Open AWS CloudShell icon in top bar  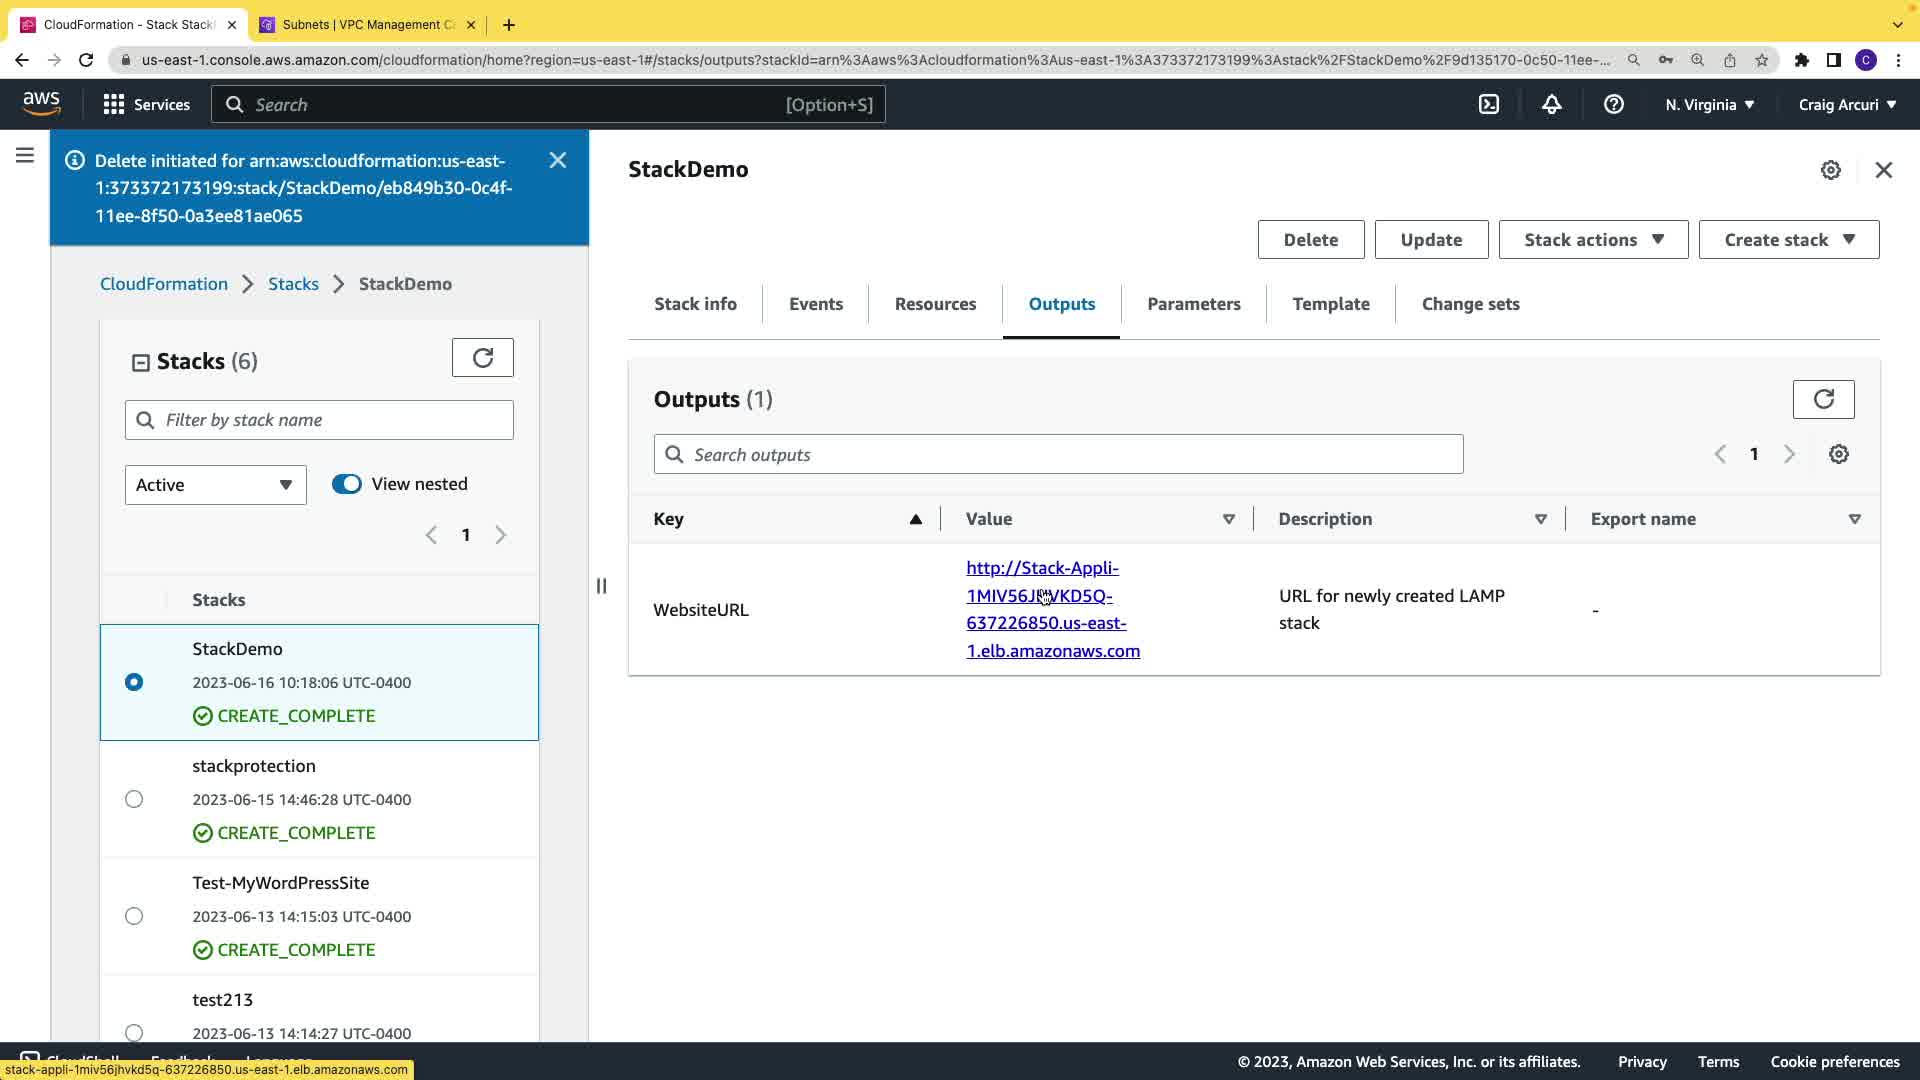pyautogui.click(x=1489, y=104)
